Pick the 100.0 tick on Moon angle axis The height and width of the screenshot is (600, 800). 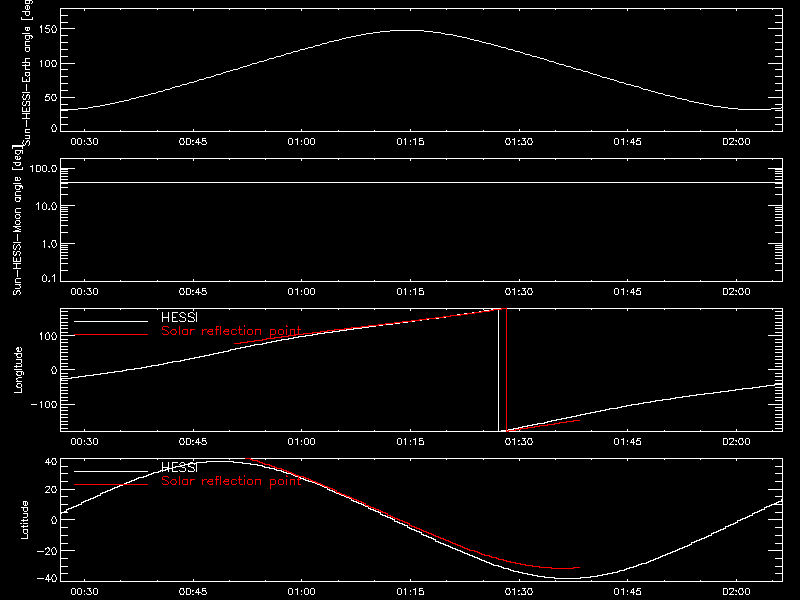pyautogui.click(x=43, y=169)
